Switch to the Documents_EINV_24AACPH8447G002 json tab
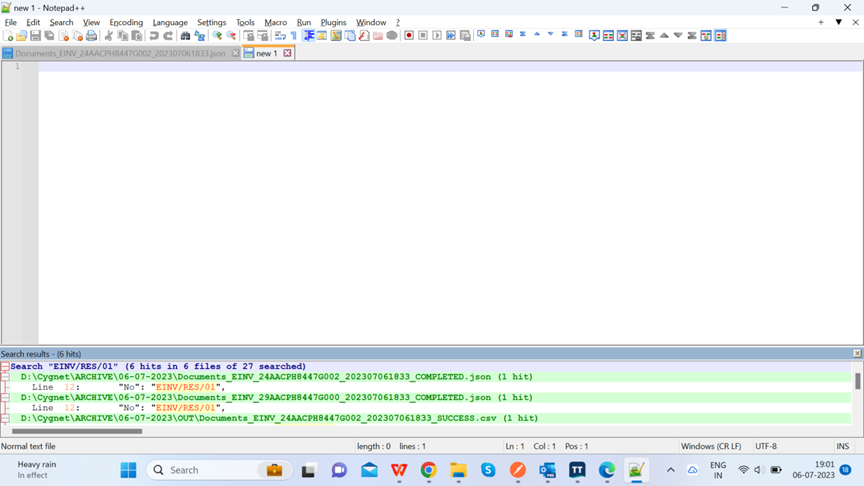This screenshot has width=864, height=486. click(x=120, y=53)
